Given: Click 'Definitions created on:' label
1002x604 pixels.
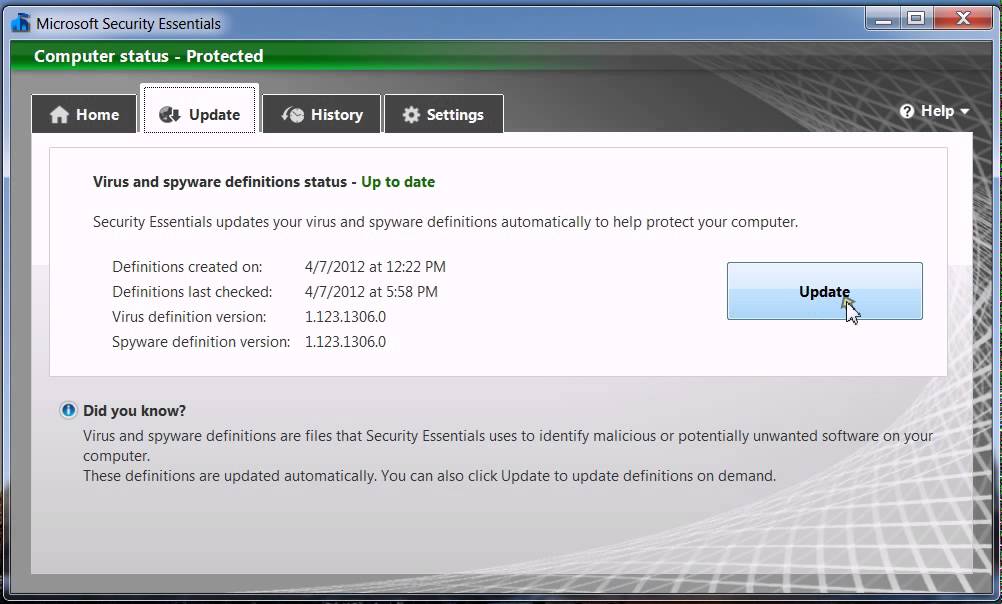Looking at the screenshot, I should tap(187, 267).
